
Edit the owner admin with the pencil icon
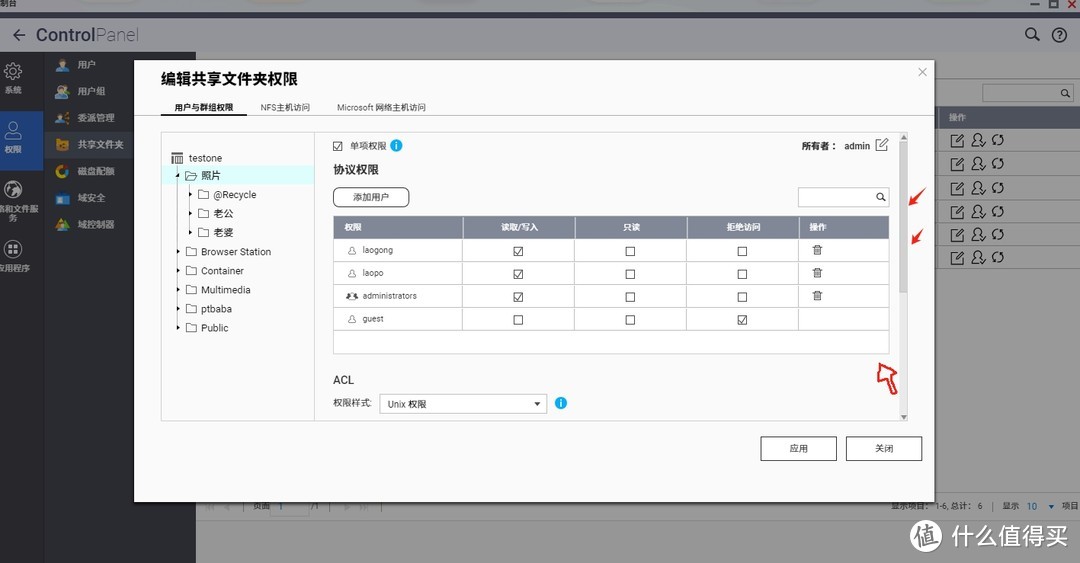(x=882, y=145)
